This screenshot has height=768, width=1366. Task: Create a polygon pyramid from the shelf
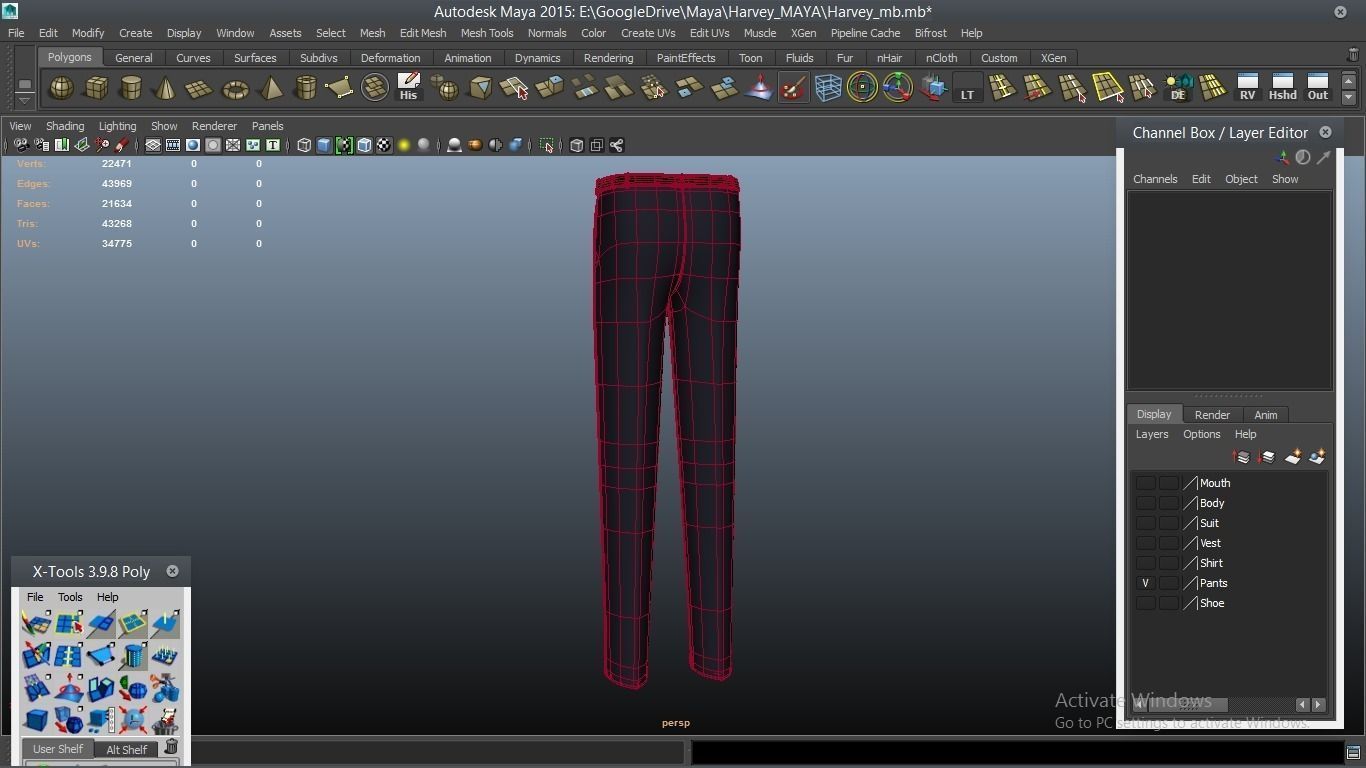click(x=270, y=88)
